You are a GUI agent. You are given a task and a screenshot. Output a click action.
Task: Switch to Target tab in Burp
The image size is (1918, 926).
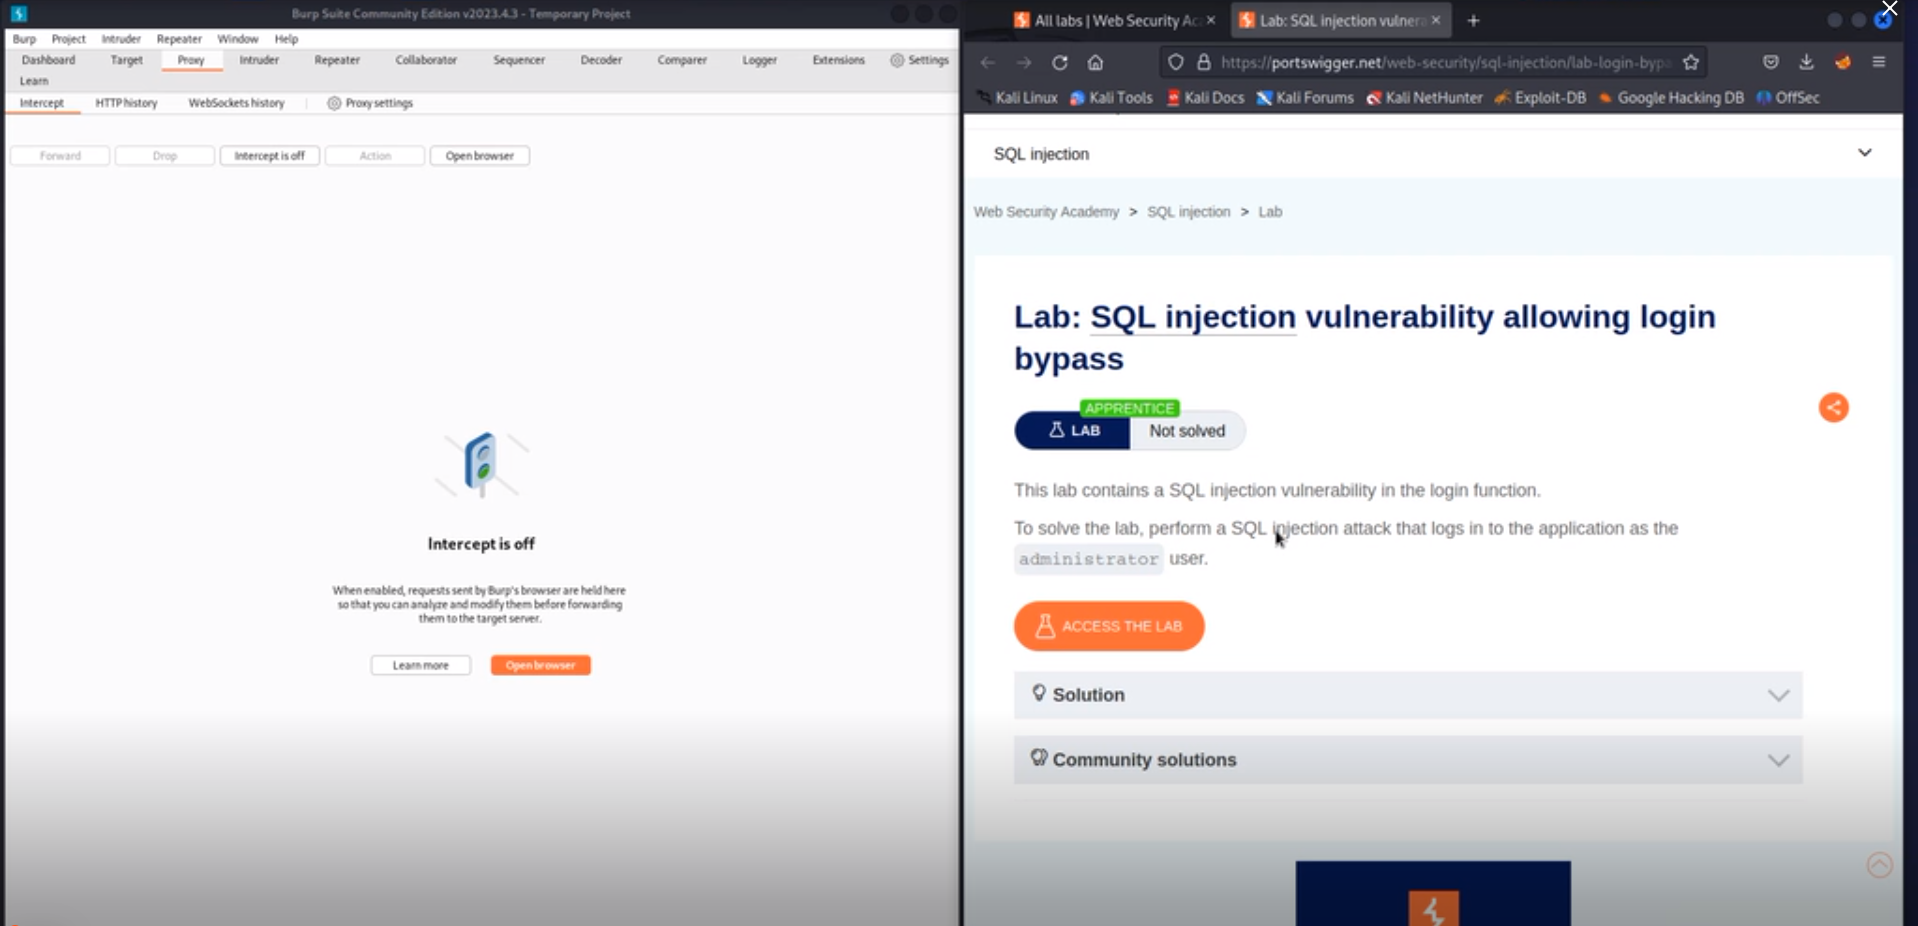click(x=126, y=60)
